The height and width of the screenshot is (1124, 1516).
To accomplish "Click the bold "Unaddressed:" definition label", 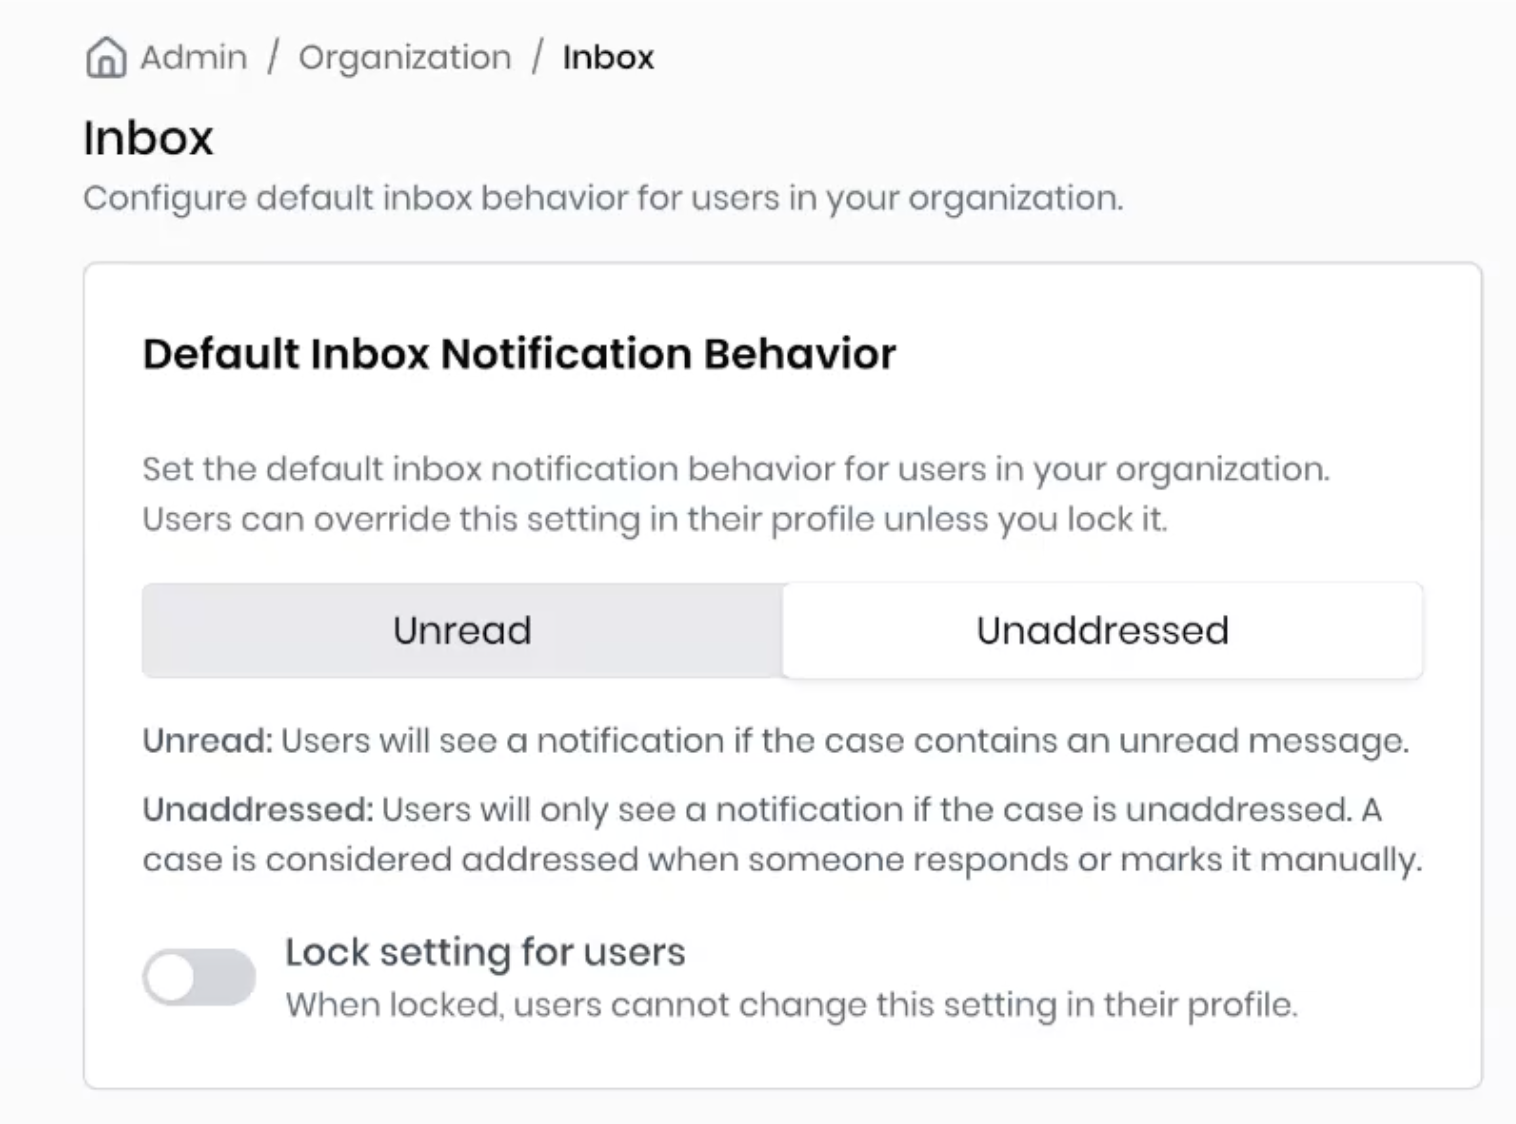I will coord(257,810).
